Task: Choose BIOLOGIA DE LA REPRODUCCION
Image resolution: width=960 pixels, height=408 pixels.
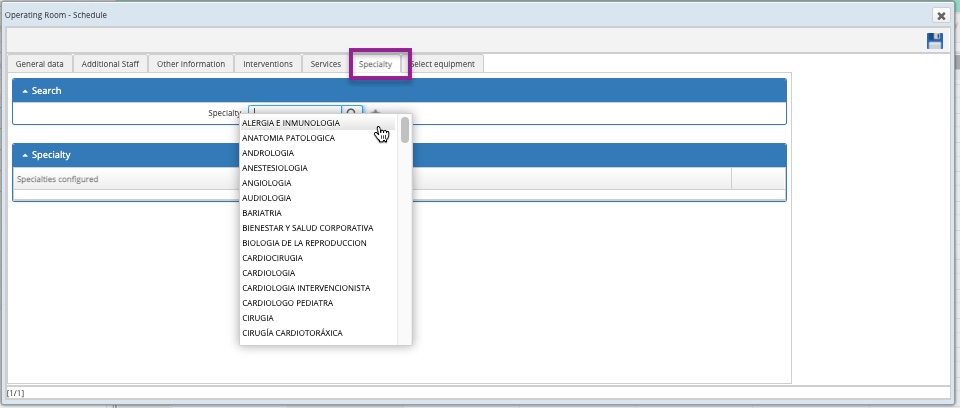Action: click(318, 243)
